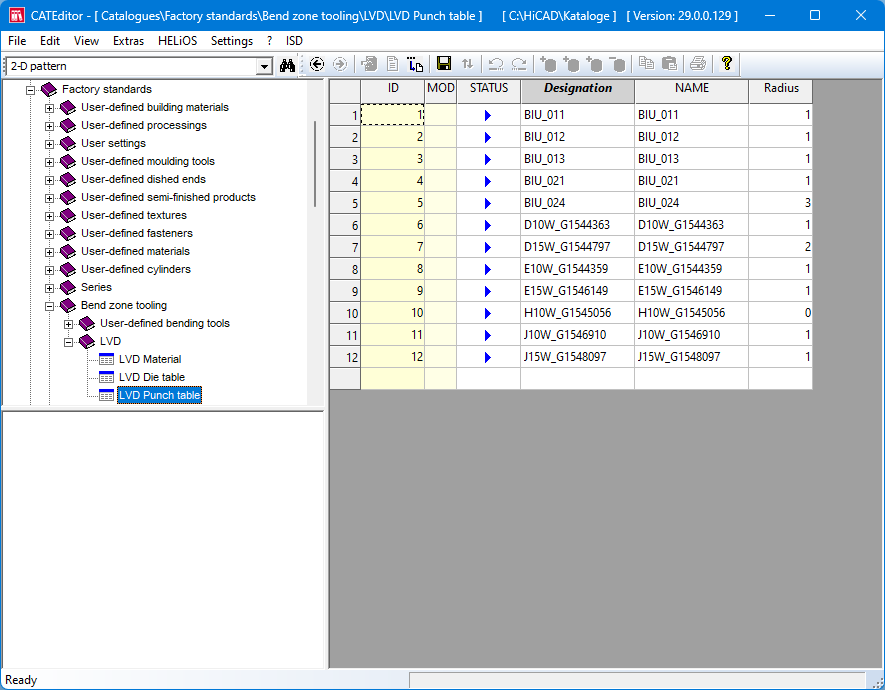The width and height of the screenshot is (885, 690).
Task: Expand User-defined moulding tools node
Action: click(50, 162)
